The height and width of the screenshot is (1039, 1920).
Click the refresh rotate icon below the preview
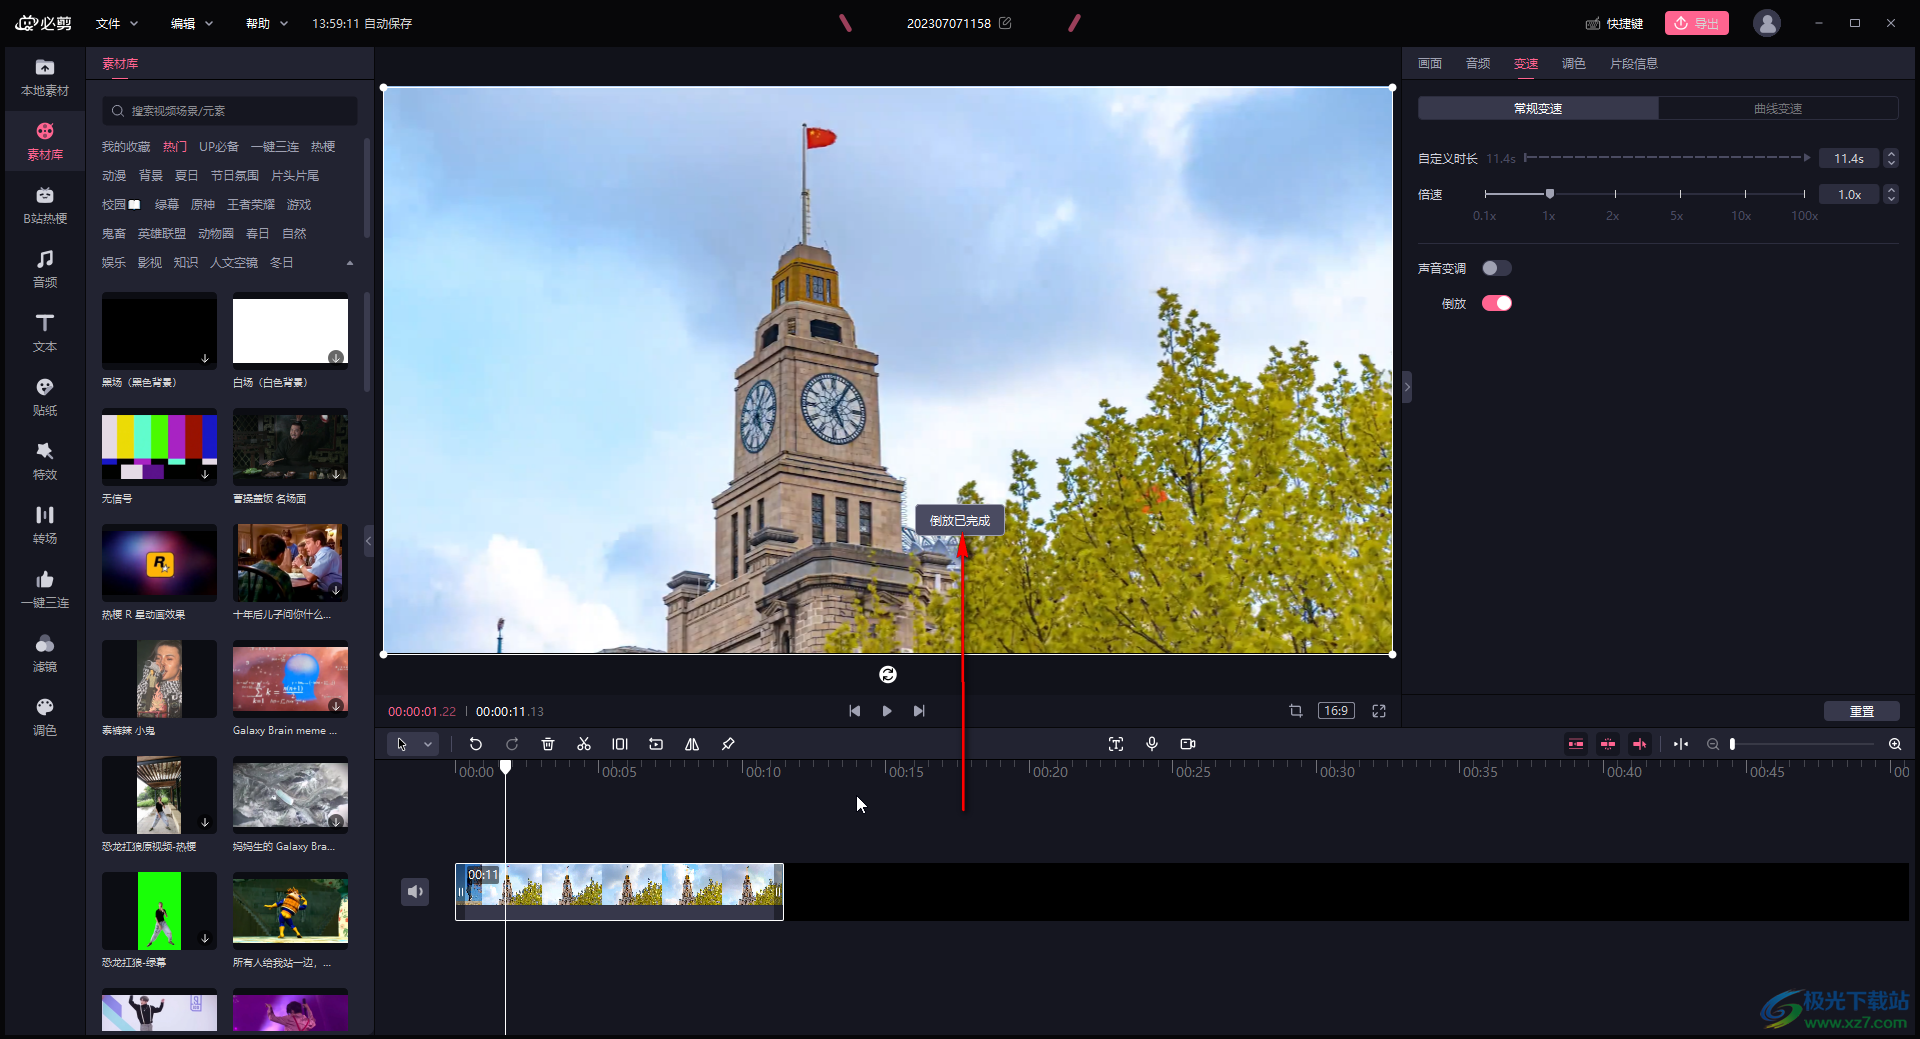tap(888, 675)
